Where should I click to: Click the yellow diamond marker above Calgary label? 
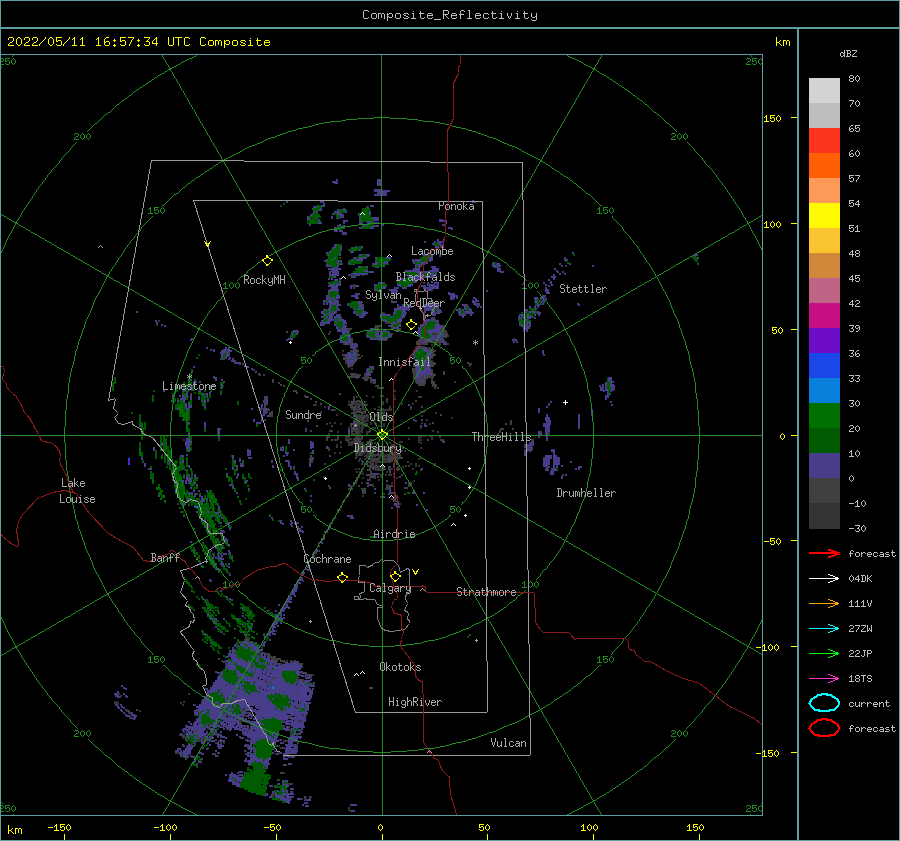[395, 576]
